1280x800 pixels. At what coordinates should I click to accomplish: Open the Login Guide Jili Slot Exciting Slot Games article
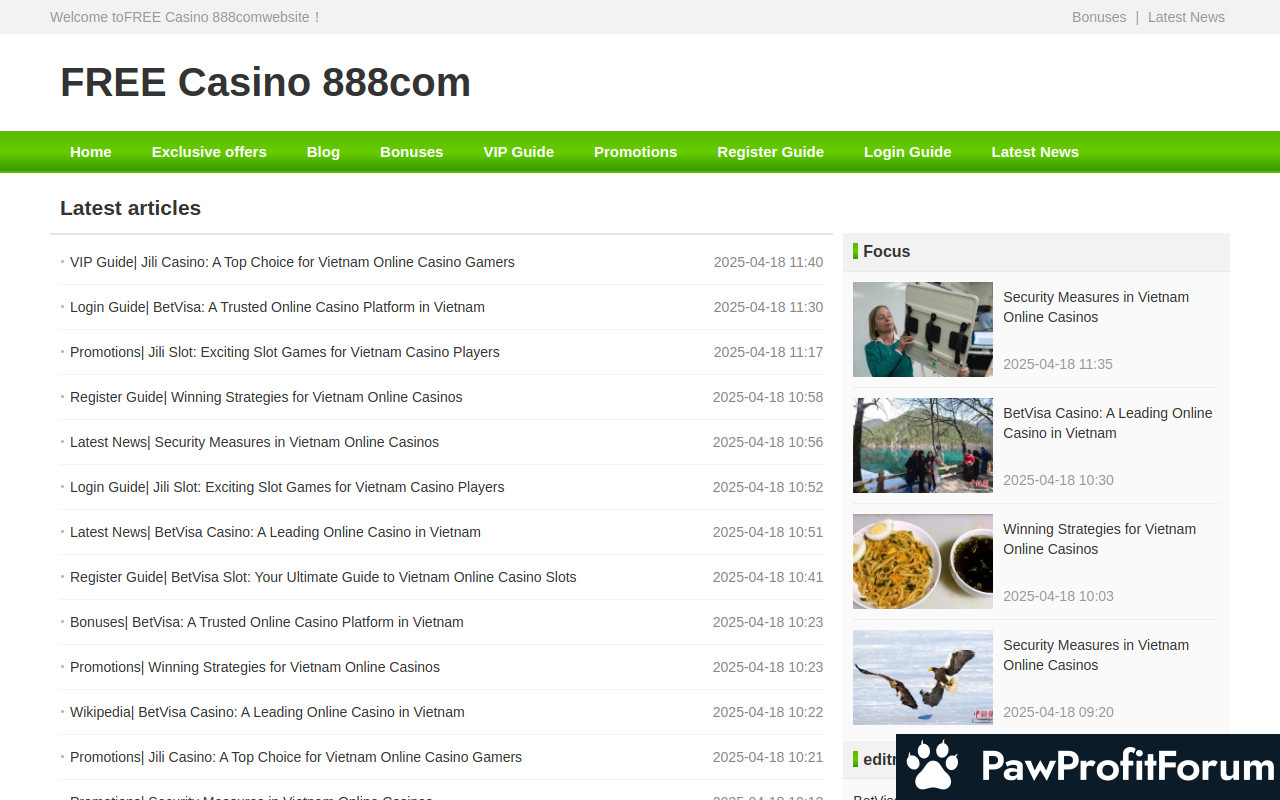tap(287, 487)
